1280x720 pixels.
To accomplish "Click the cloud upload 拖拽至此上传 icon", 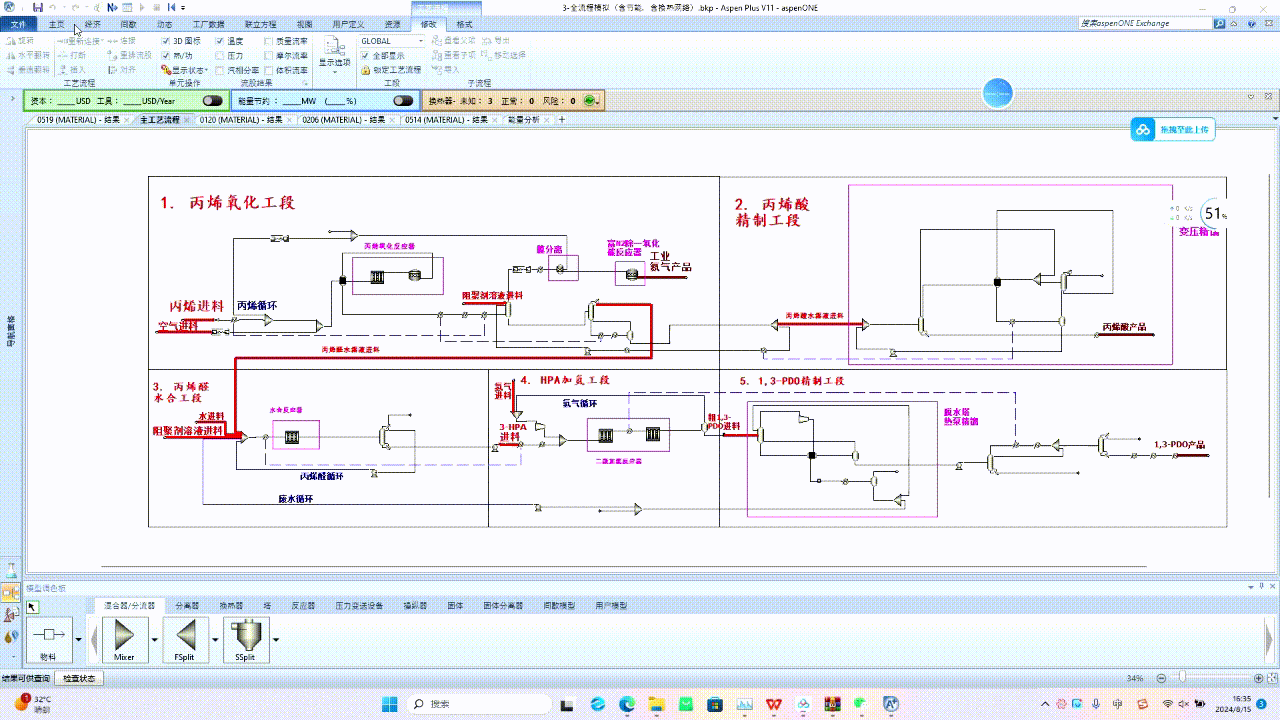I will [1144, 130].
